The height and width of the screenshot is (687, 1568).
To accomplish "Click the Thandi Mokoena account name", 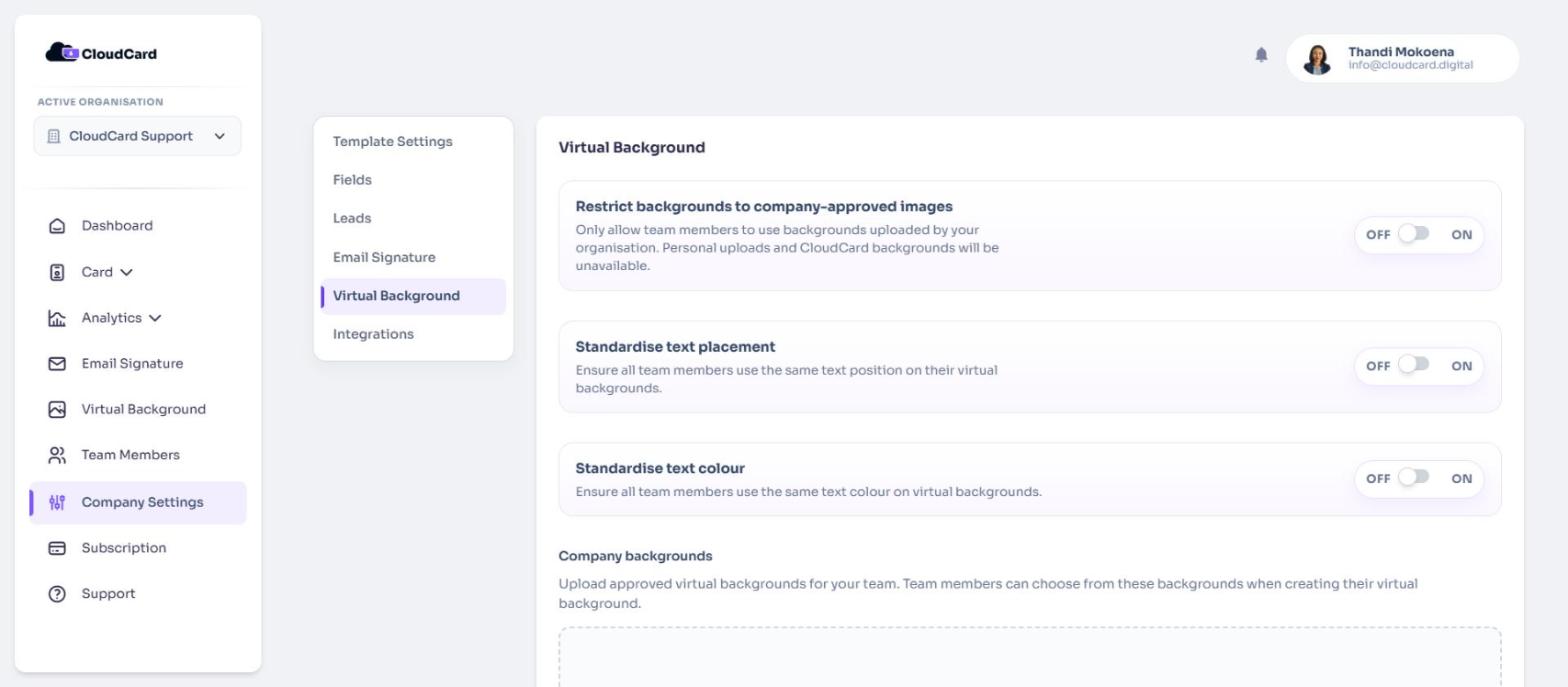I will (1401, 52).
